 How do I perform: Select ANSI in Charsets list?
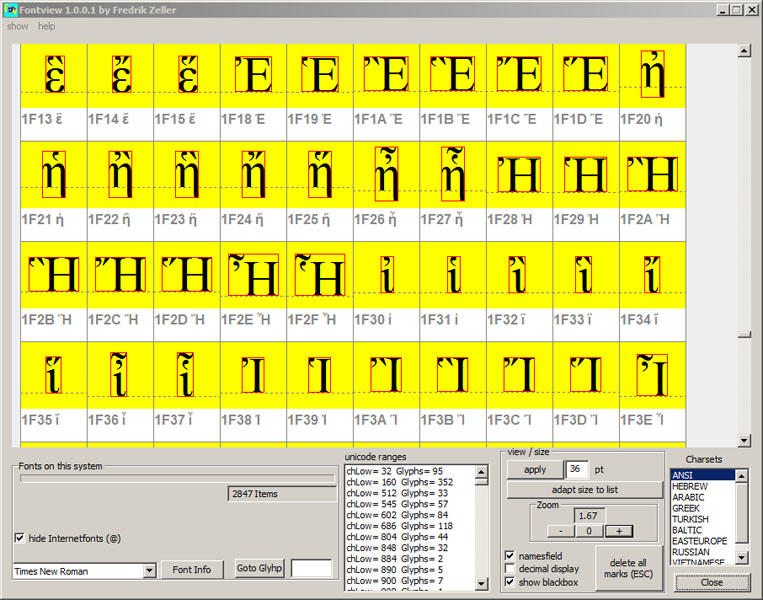703,475
